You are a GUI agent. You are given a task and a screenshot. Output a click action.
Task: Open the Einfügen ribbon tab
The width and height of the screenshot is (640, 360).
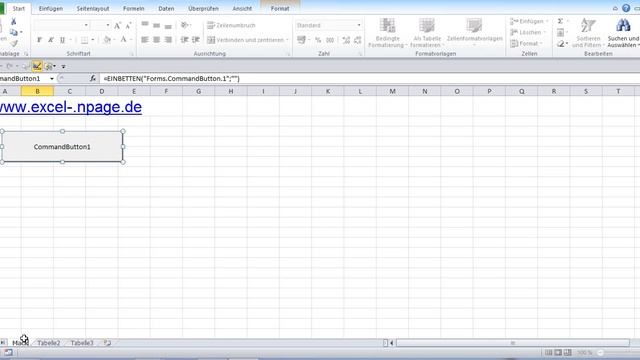tap(51, 8)
